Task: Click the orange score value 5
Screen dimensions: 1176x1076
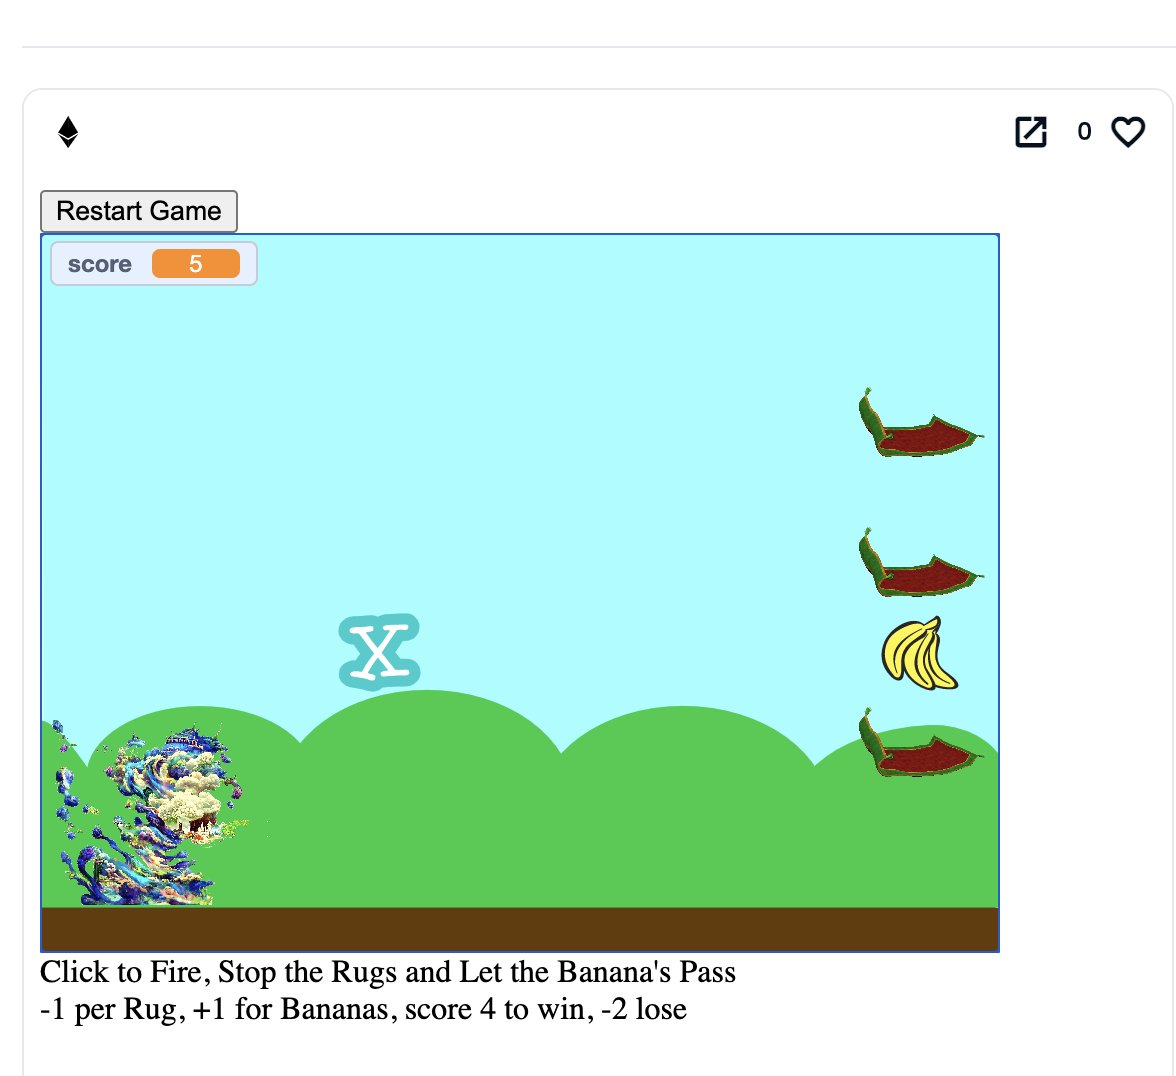Action: [x=196, y=264]
